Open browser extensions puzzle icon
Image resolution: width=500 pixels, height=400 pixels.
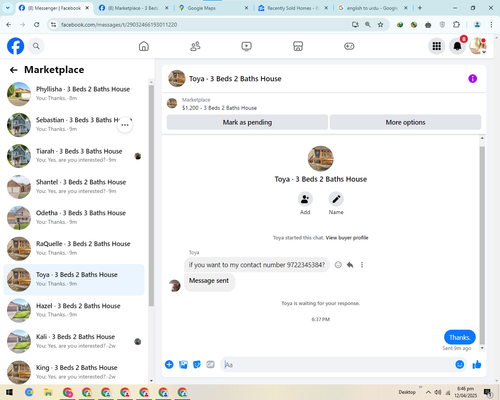456,25
